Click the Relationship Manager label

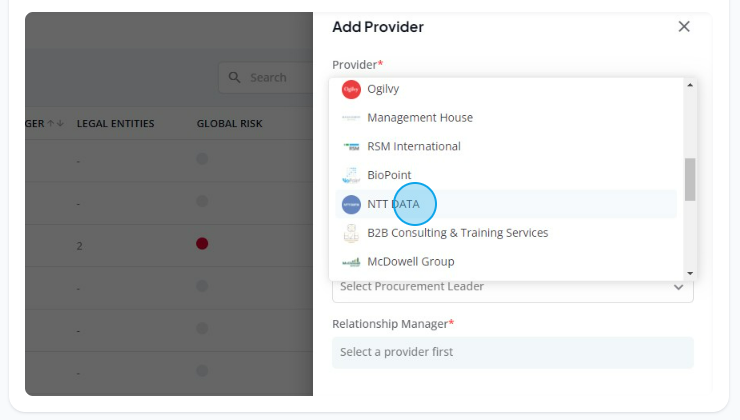[393, 324]
